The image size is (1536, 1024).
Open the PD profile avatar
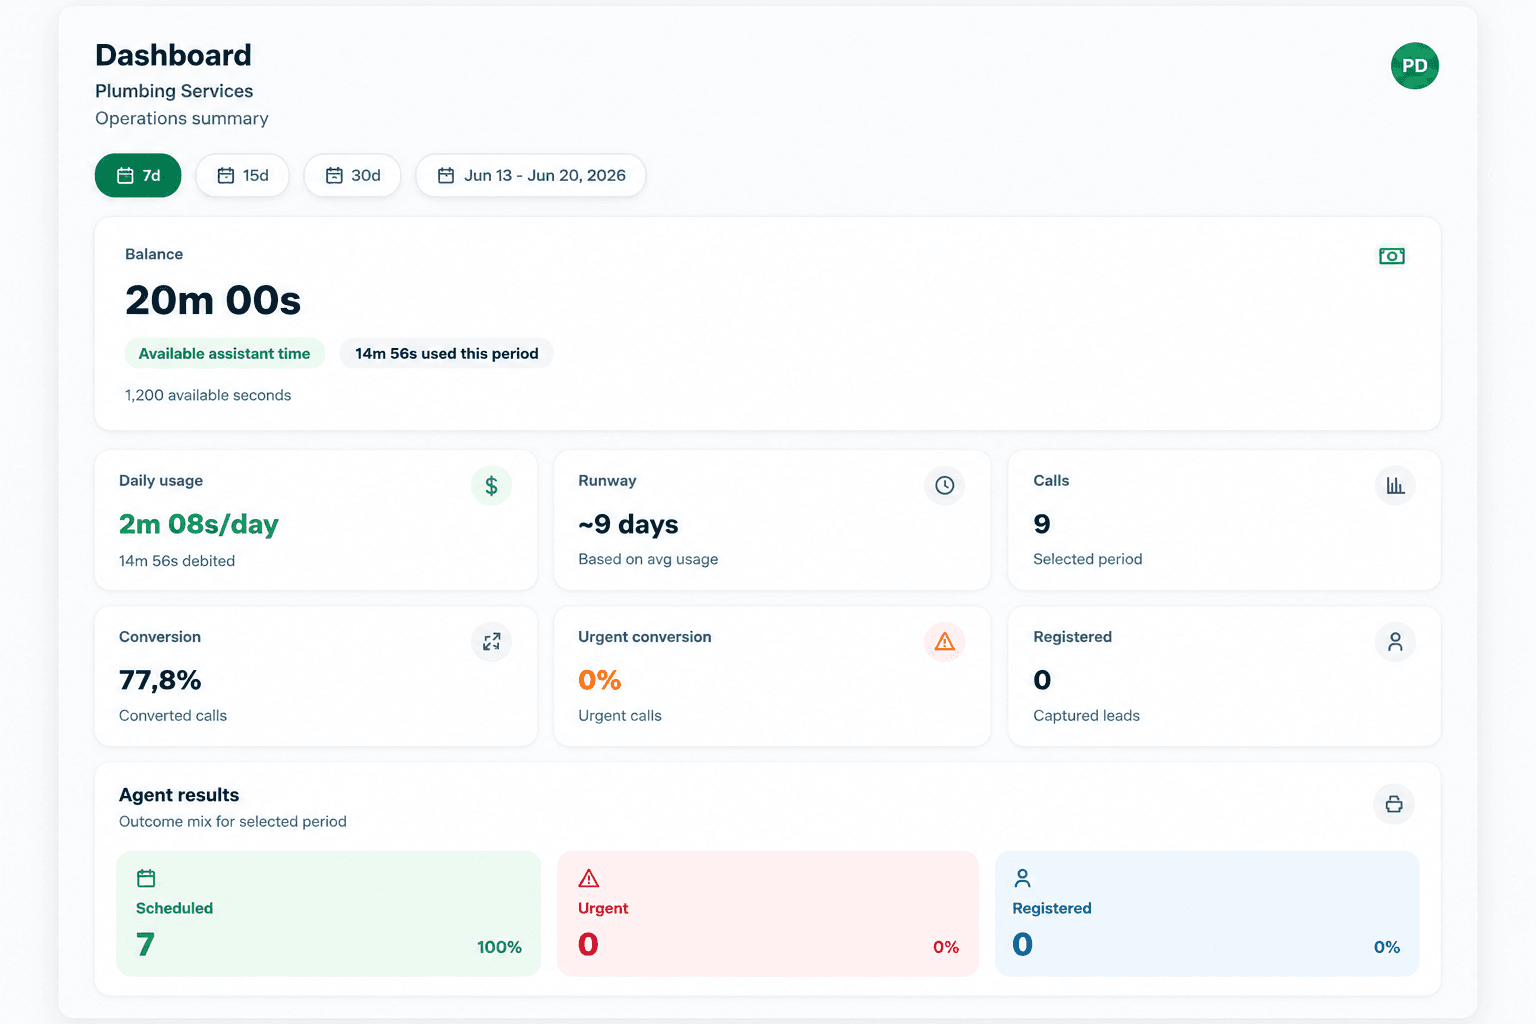point(1414,66)
